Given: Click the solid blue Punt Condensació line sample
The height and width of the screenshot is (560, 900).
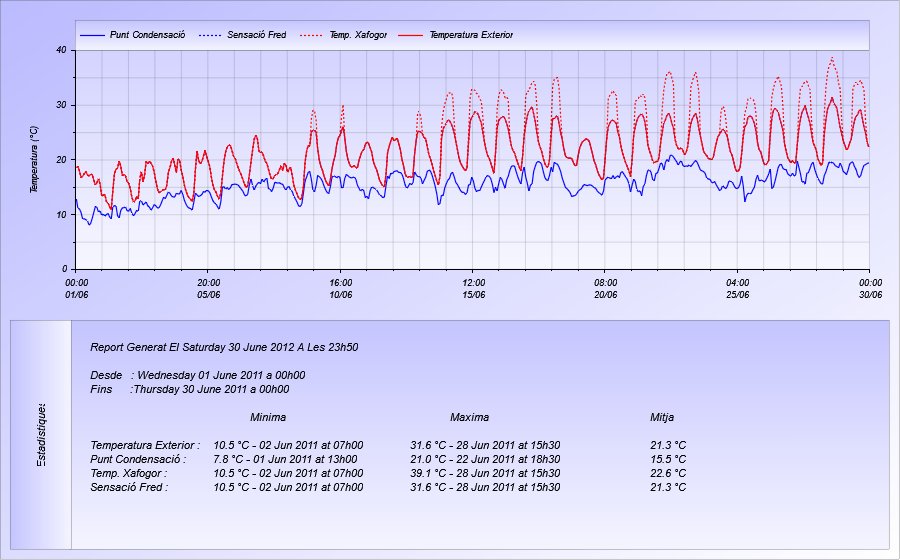Looking at the screenshot, I should [x=92, y=35].
